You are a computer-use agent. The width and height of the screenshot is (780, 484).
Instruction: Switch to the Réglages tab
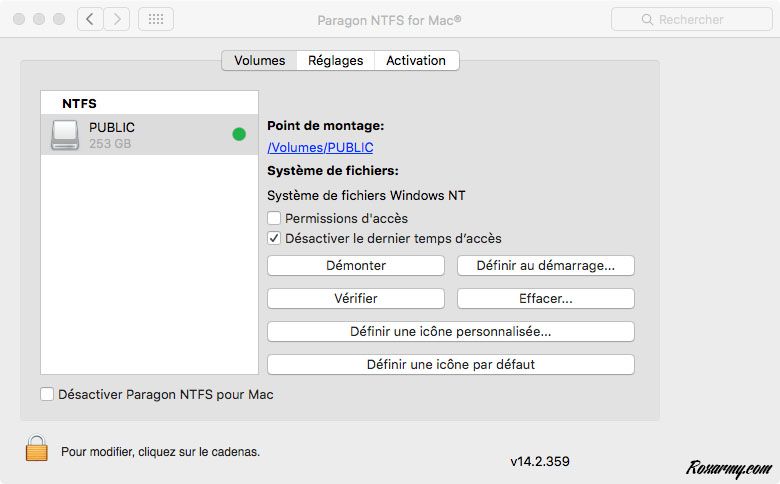click(335, 61)
